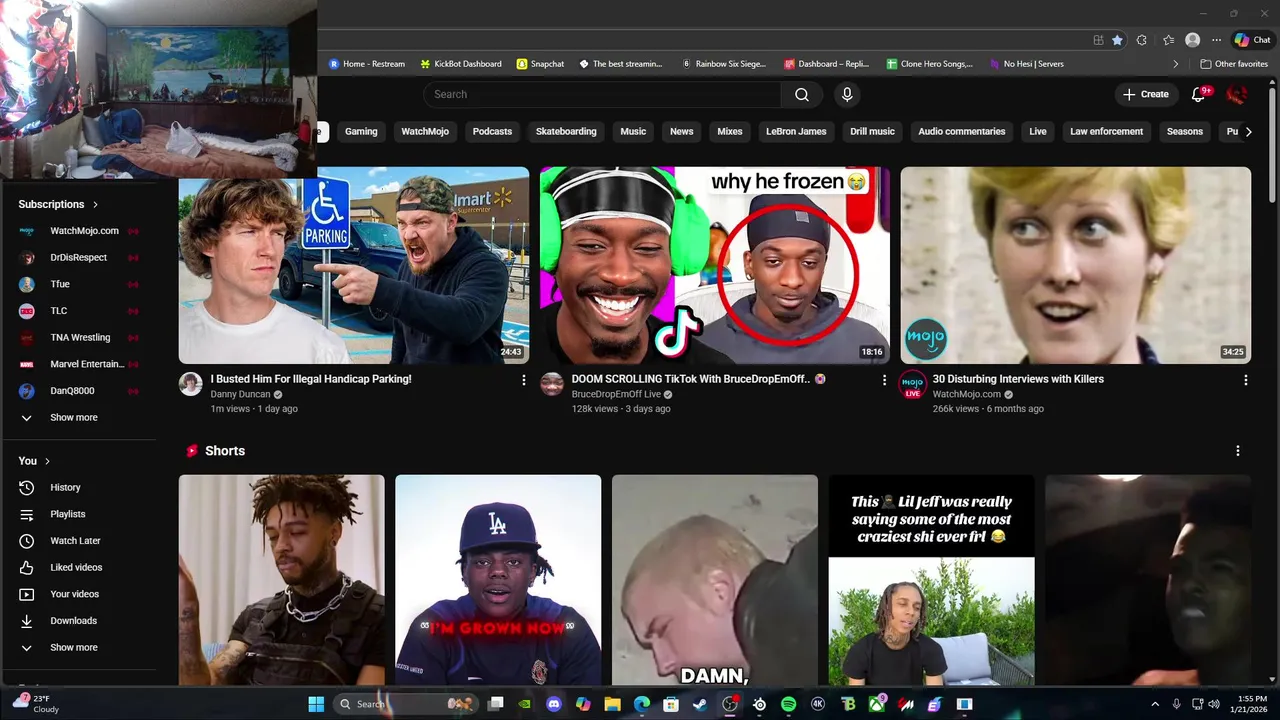1280x720 pixels.
Task: Play the why he frozen video thumbnail
Action: 715,265
